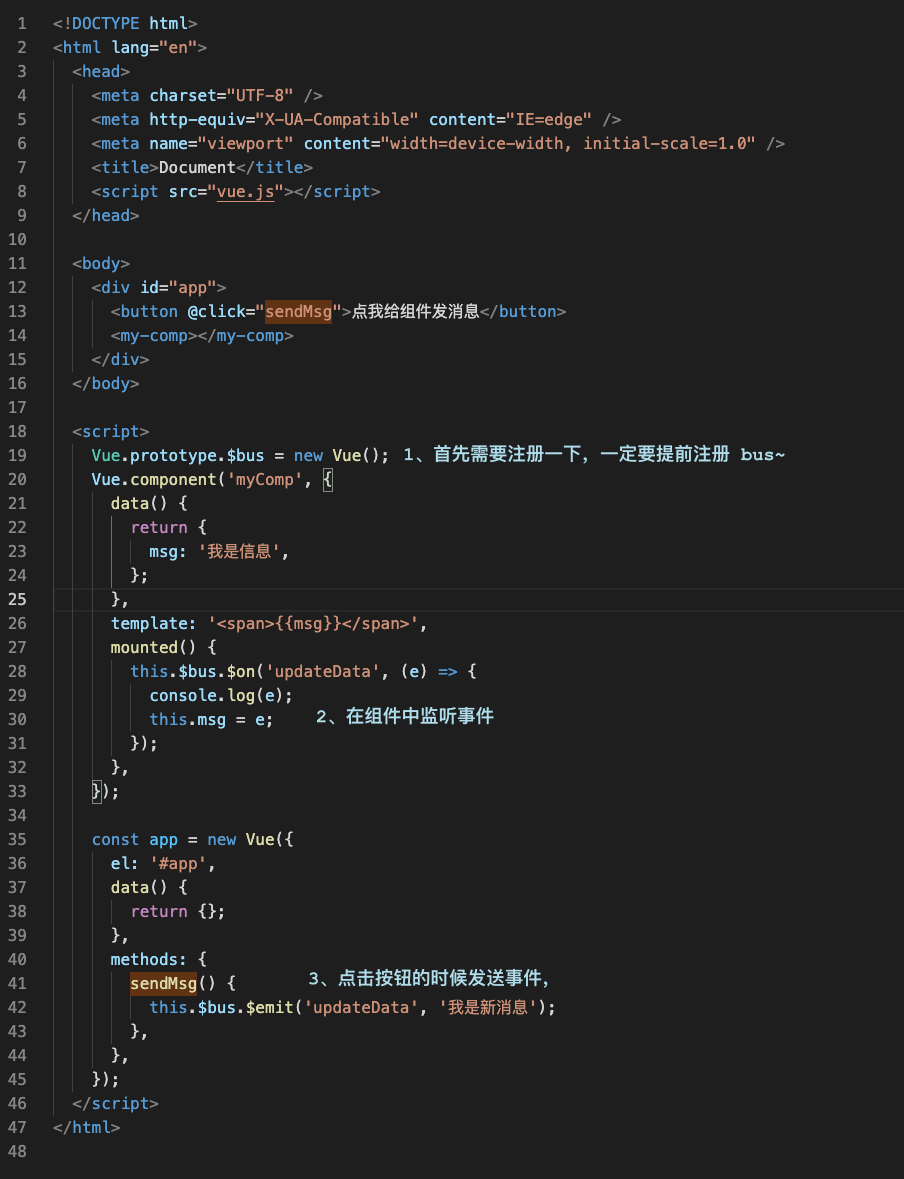Click the const keyword on line 35
Image resolution: width=904 pixels, height=1179 pixels.
[115, 840]
